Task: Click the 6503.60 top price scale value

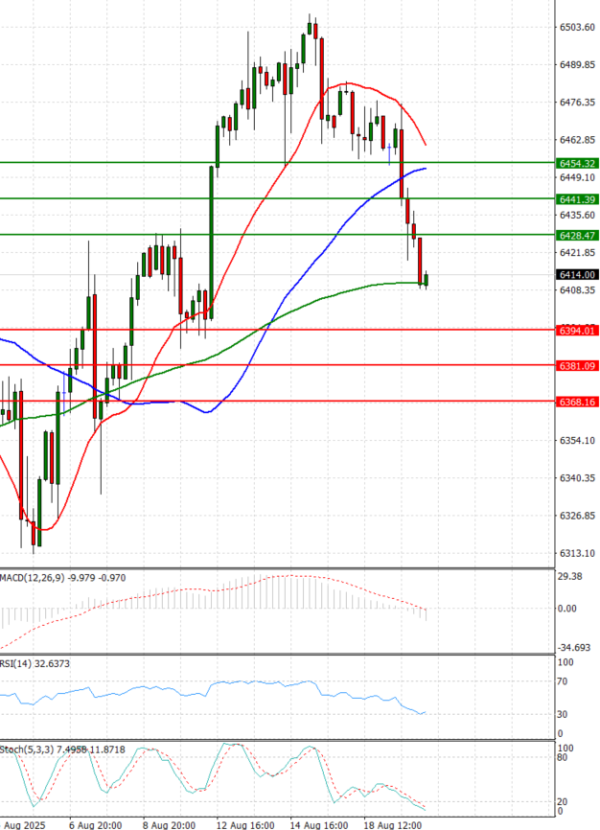Action: 577,27
